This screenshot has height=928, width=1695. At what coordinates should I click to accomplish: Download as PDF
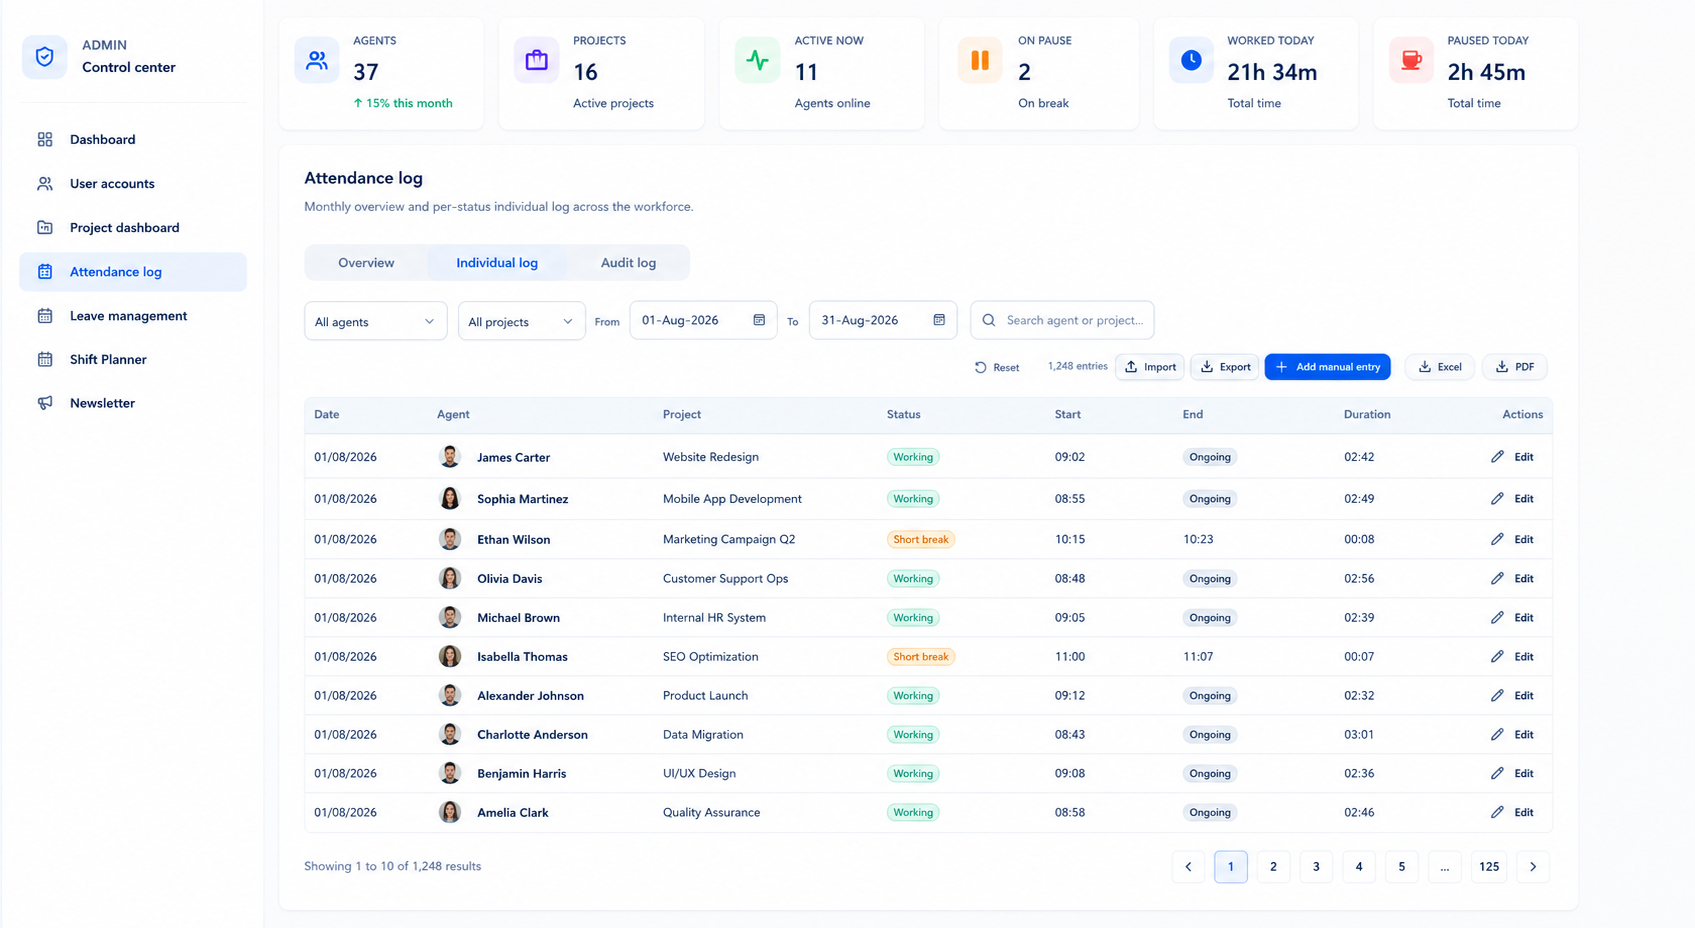point(1515,367)
